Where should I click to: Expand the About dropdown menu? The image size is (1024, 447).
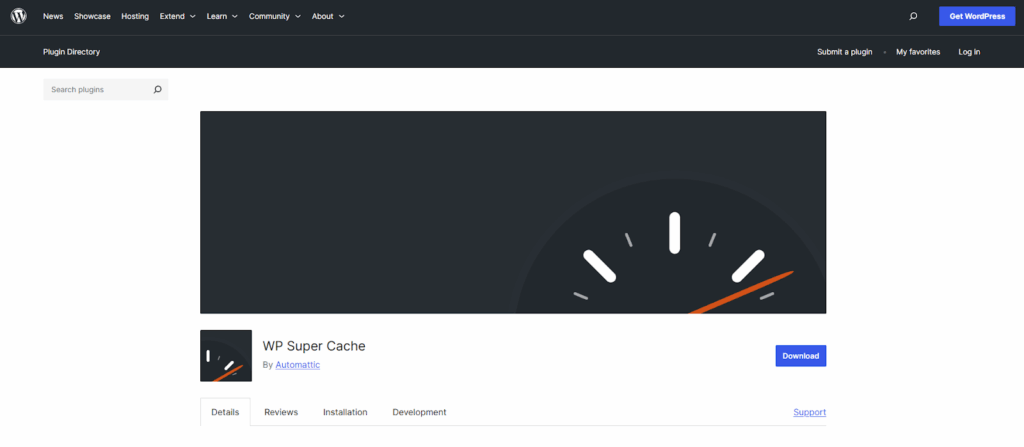click(328, 16)
